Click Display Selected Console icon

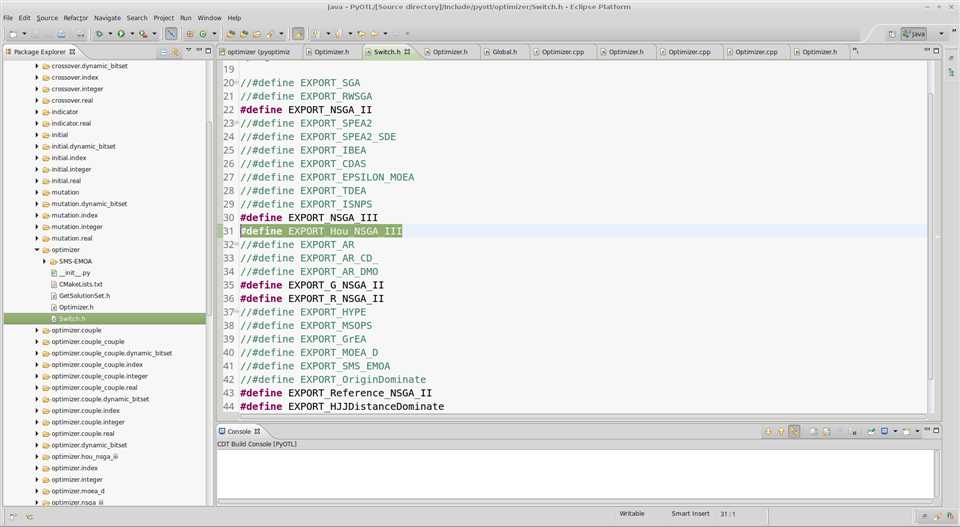(884, 432)
